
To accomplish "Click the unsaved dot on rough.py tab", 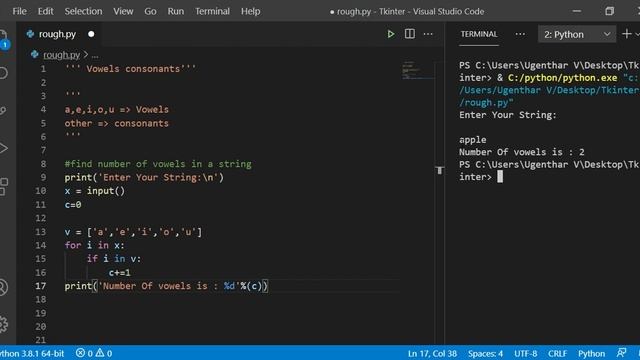I will [x=91, y=34].
